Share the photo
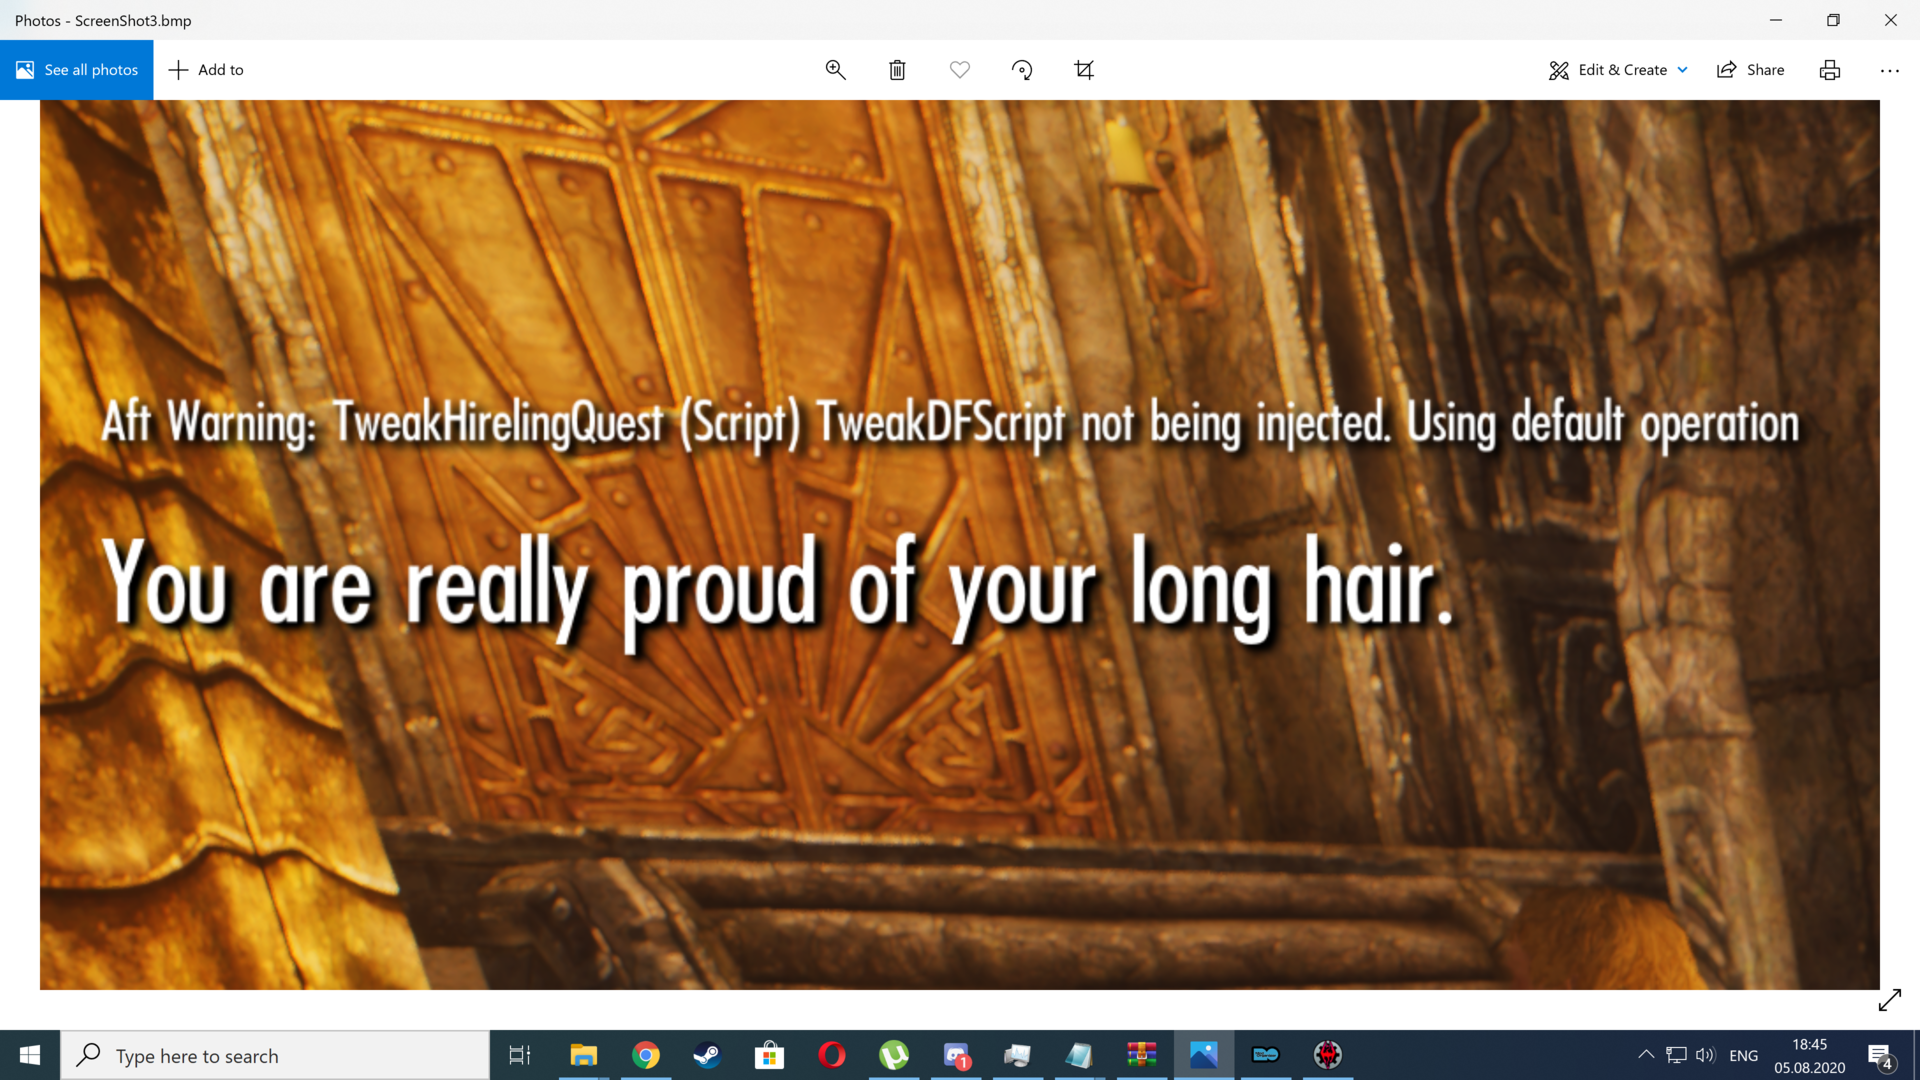This screenshot has height=1080, width=1920. click(x=1751, y=70)
